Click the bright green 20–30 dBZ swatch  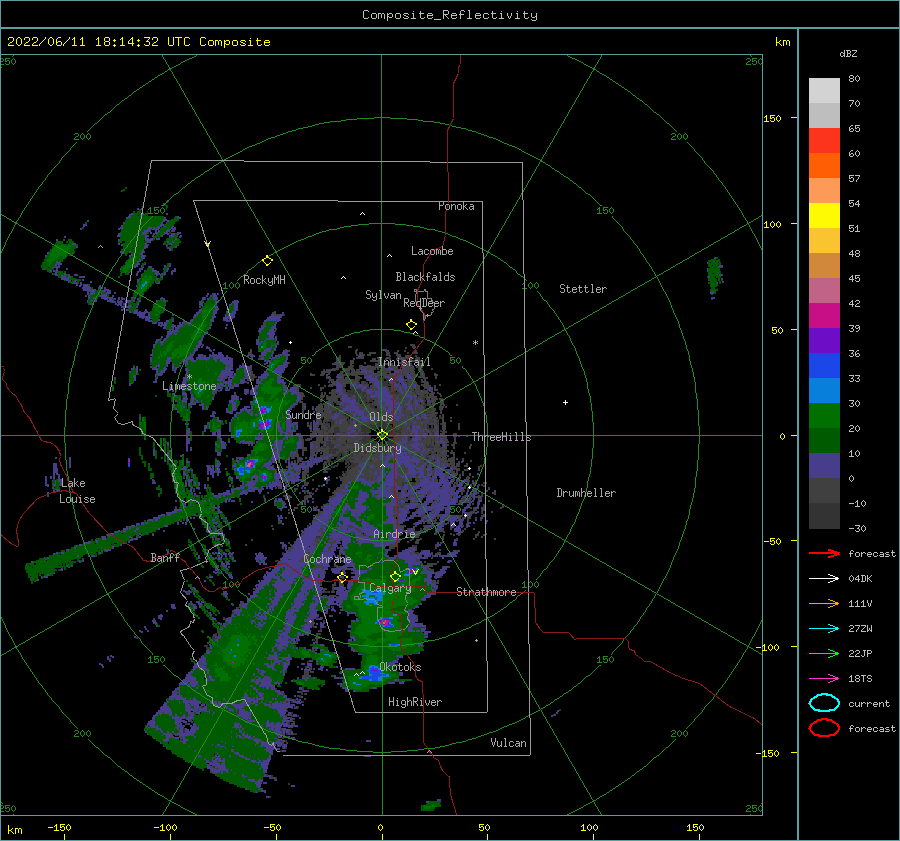click(x=824, y=416)
